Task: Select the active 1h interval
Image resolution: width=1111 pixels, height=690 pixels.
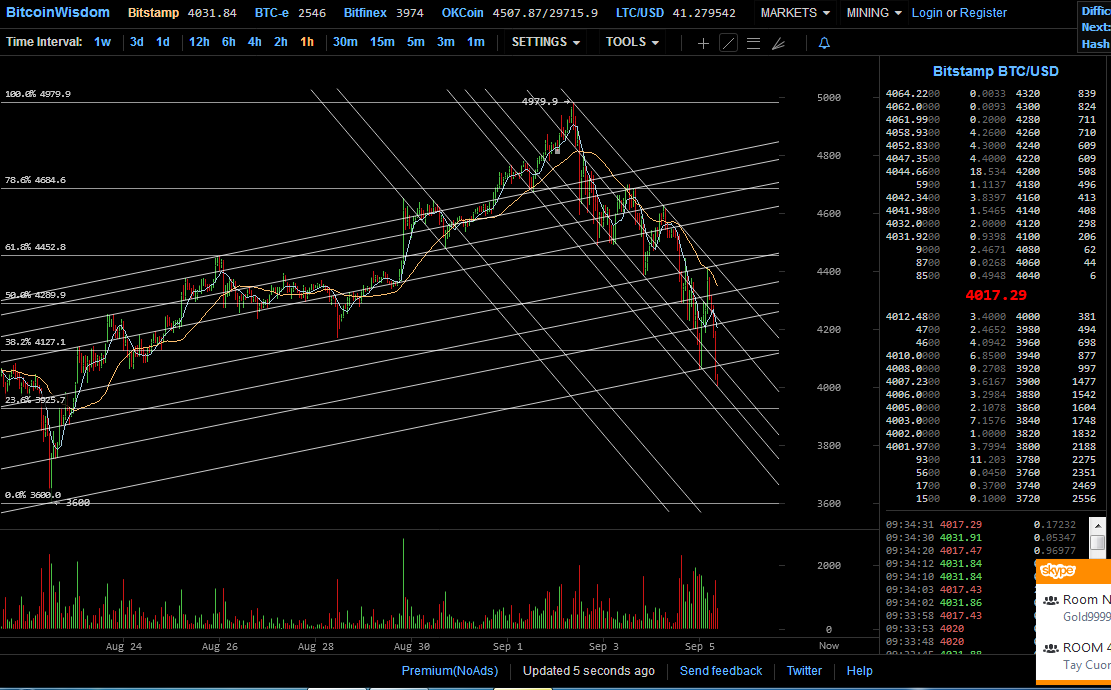Action: click(307, 42)
